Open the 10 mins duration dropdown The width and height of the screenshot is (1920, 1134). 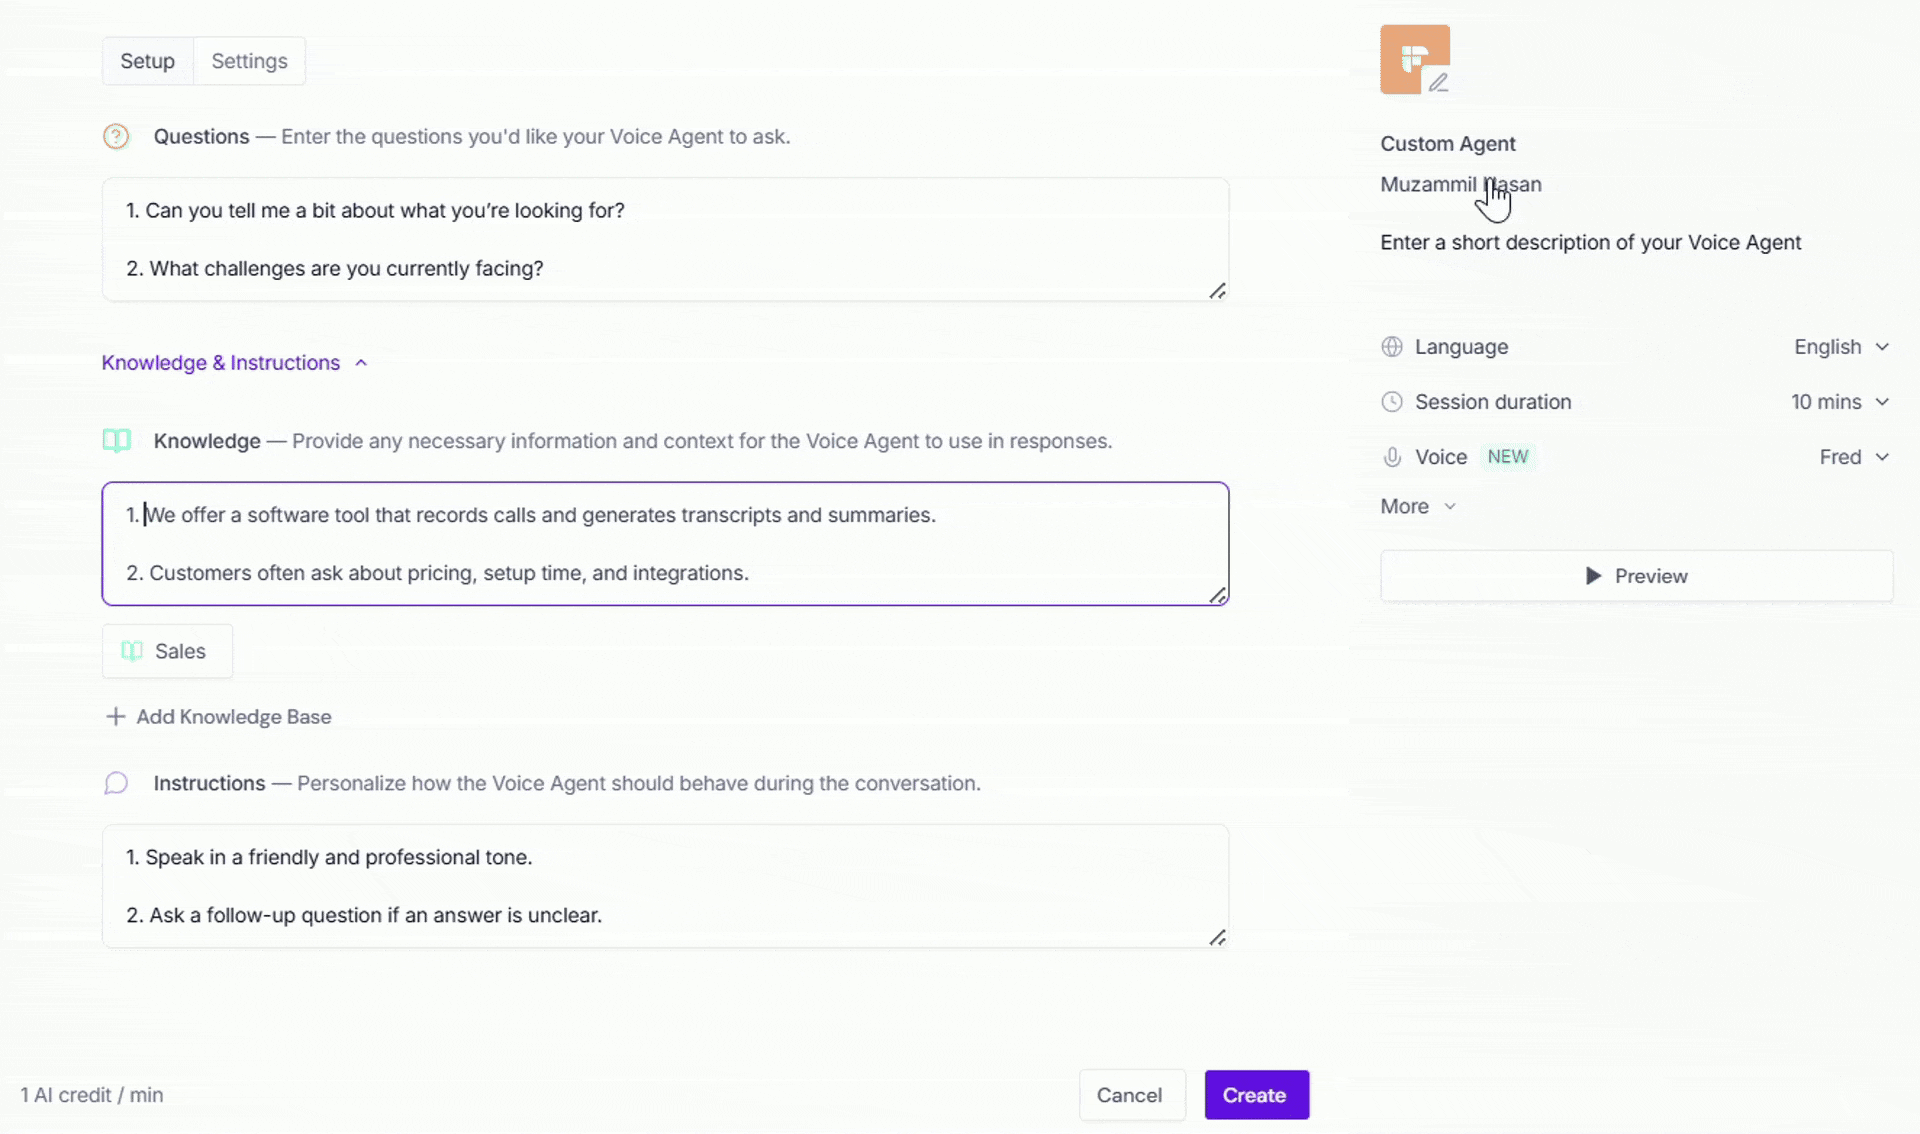click(1840, 402)
